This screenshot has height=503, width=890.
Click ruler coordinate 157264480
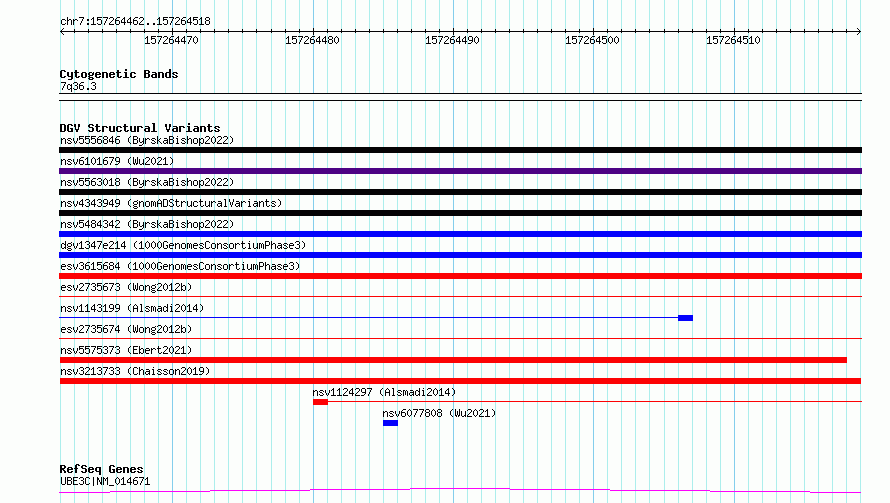coord(312,40)
